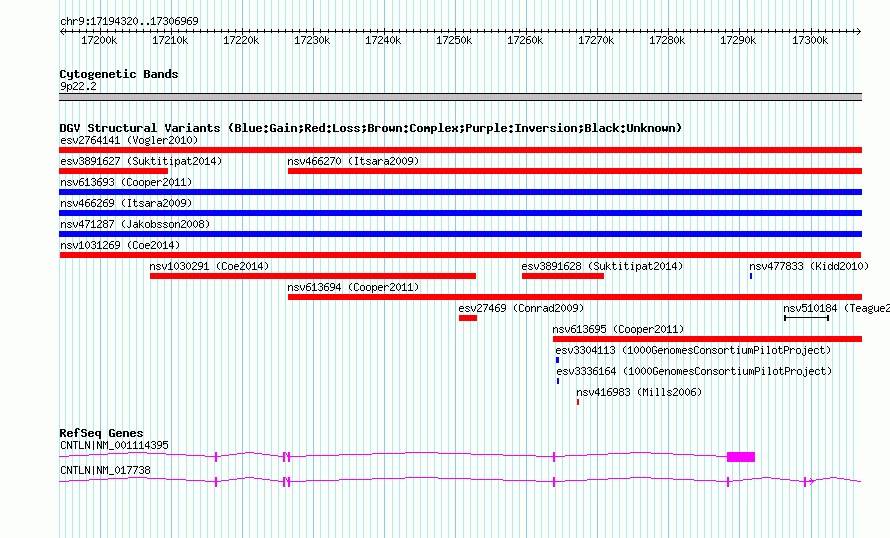
Task: Click the red nsv466270 loss bar
Action: (x=575, y=171)
